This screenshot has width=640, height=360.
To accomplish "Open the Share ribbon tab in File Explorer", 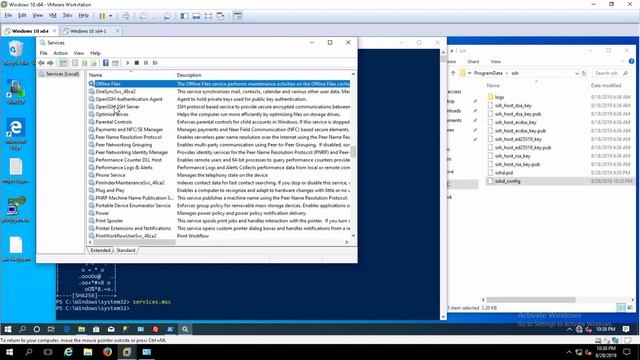I will tap(473, 62).
